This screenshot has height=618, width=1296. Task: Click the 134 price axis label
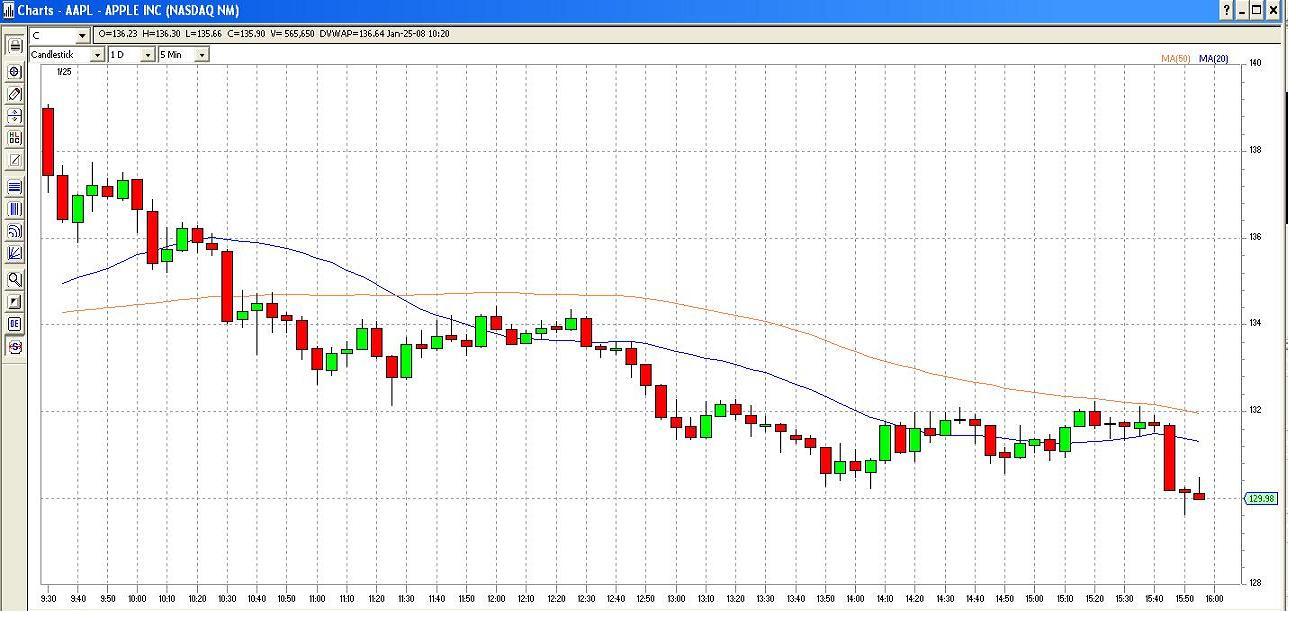[1255, 323]
